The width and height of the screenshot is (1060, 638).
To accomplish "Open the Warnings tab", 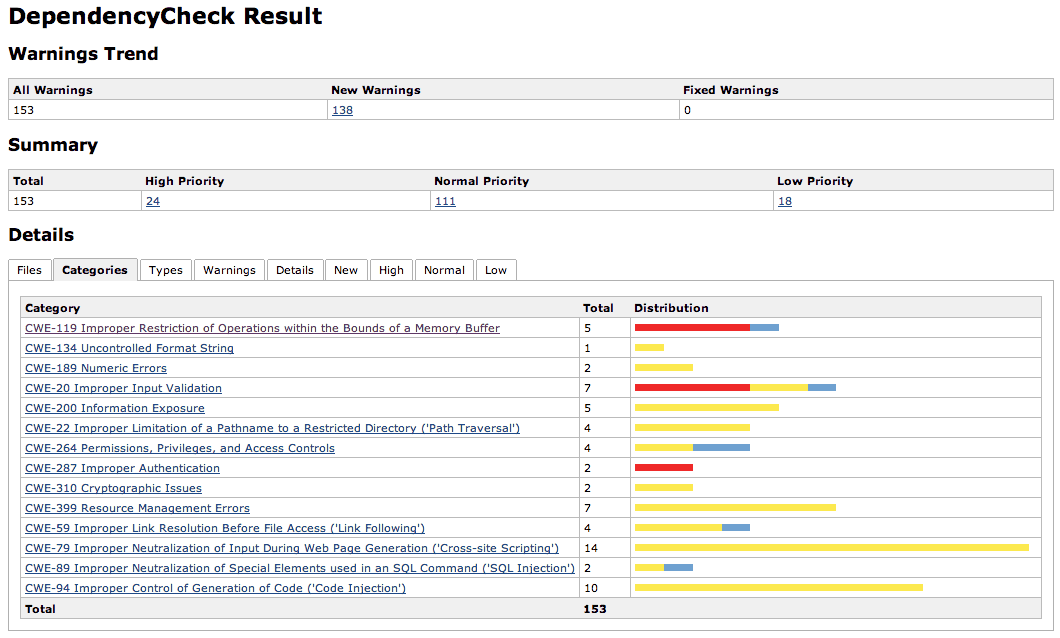I will 229,270.
